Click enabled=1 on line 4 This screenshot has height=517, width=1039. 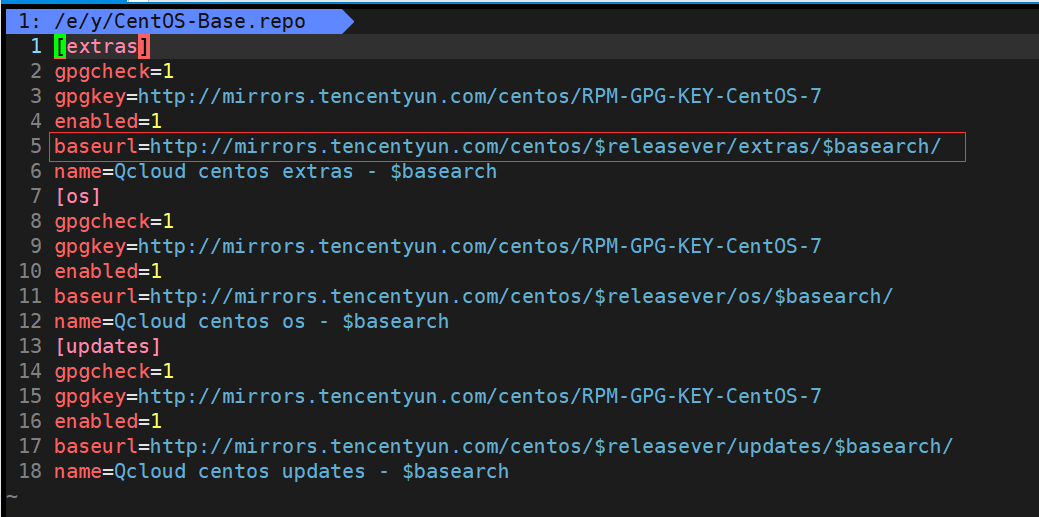tap(108, 121)
